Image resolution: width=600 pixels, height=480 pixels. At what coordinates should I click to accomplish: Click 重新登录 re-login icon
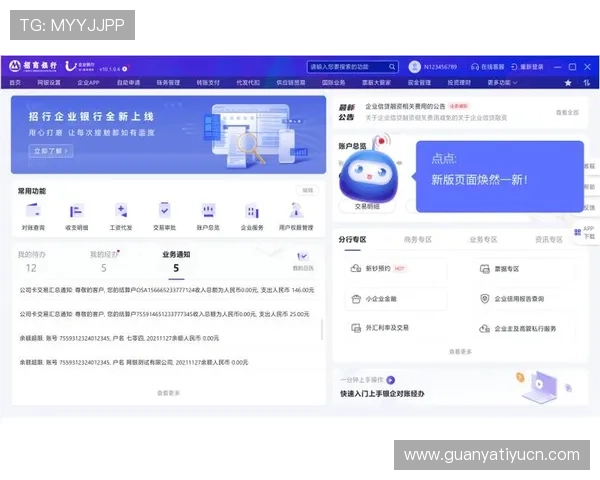527,67
